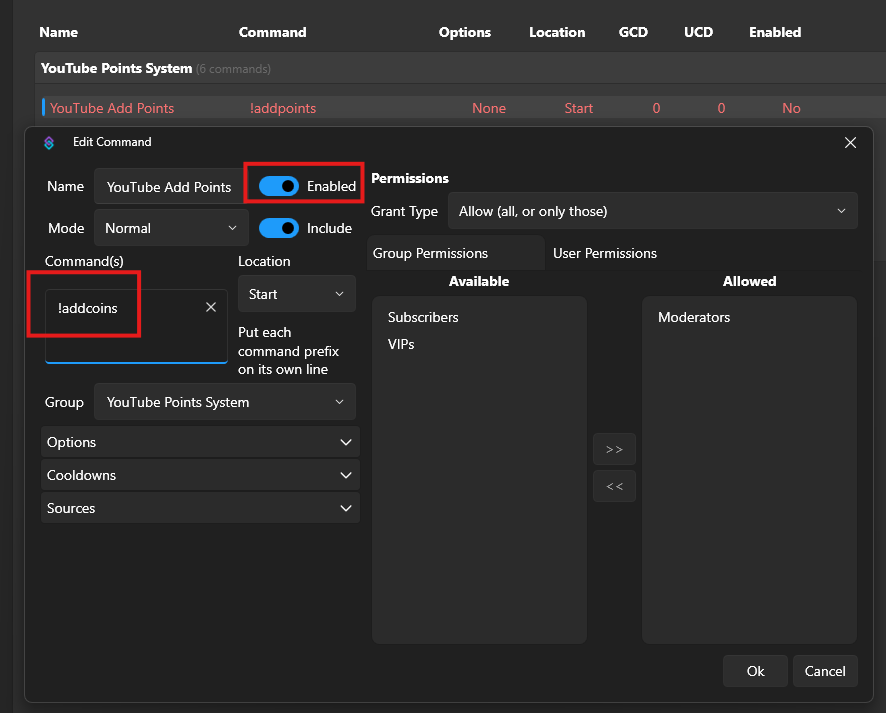Open the Location dropdown showing Start
This screenshot has height=713, width=886.
(296, 294)
